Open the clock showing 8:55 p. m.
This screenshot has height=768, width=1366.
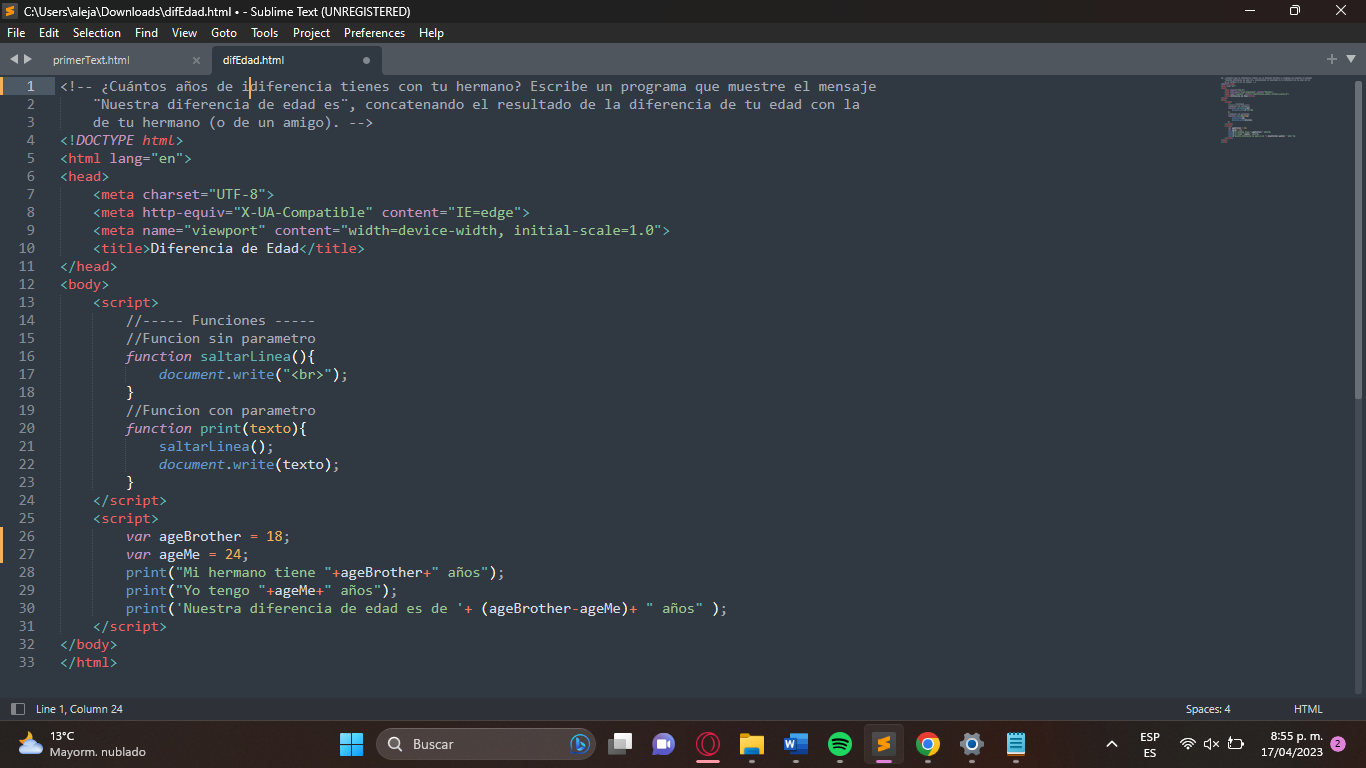click(1291, 744)
